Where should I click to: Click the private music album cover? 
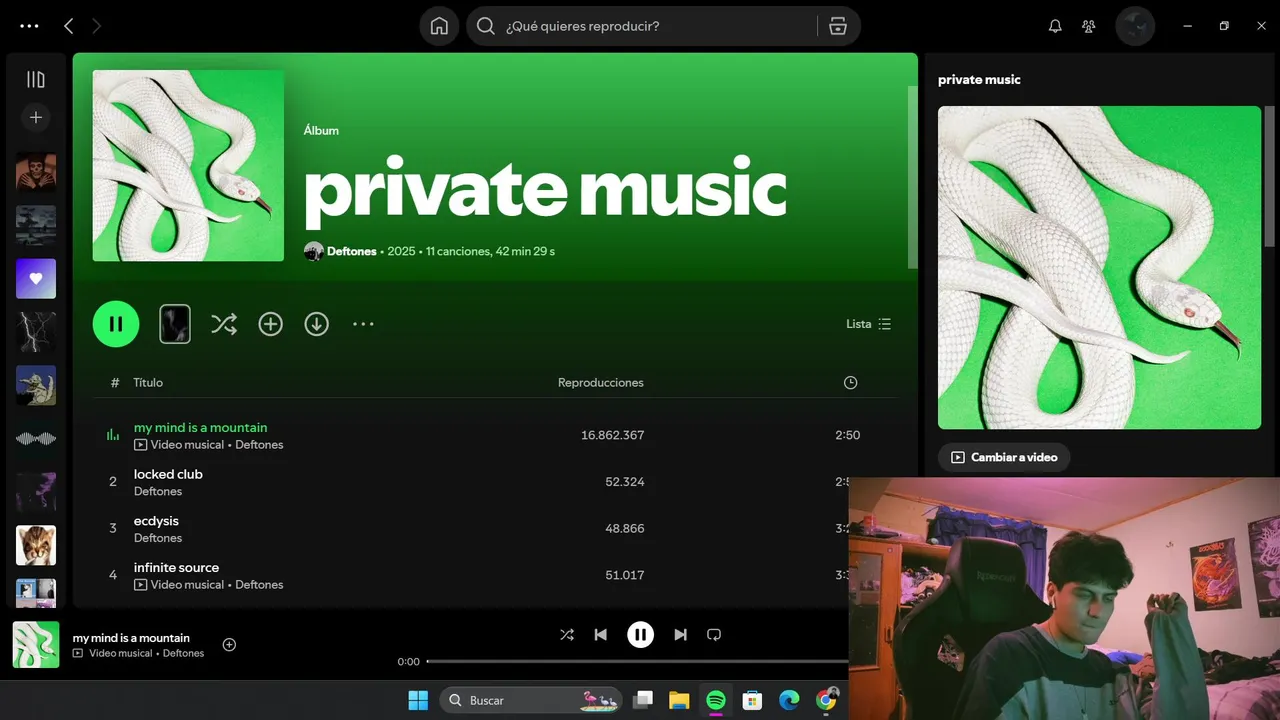[x=188, y=165]
